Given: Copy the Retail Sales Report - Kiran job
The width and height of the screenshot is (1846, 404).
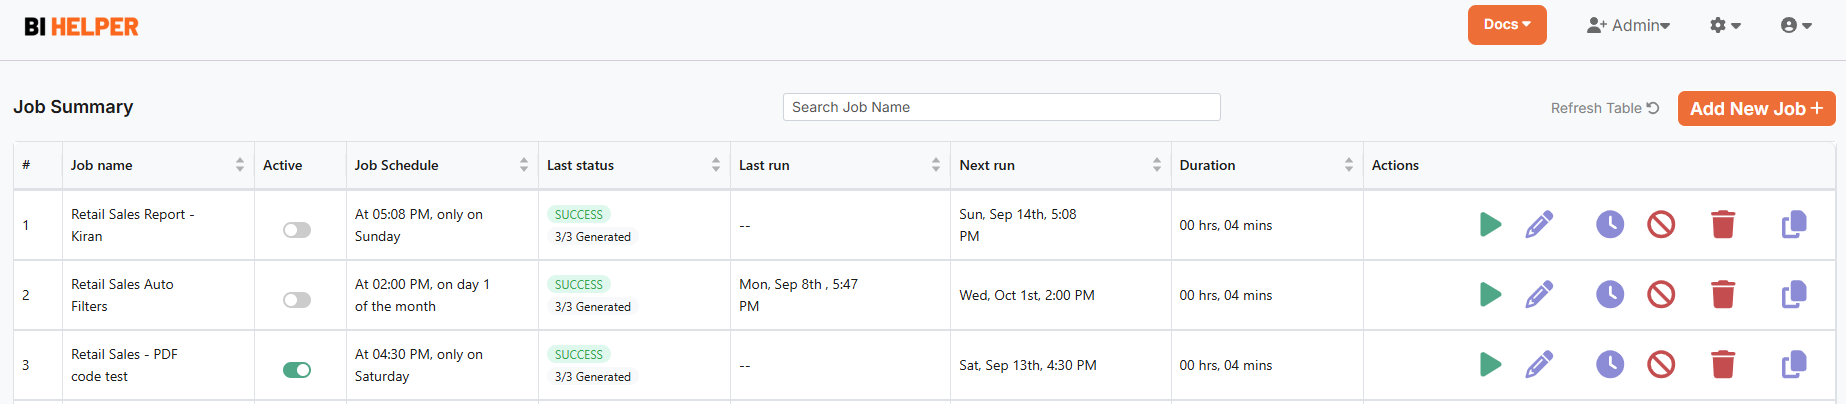Looking at the screenshot, I should click(x=1794, y=225).
